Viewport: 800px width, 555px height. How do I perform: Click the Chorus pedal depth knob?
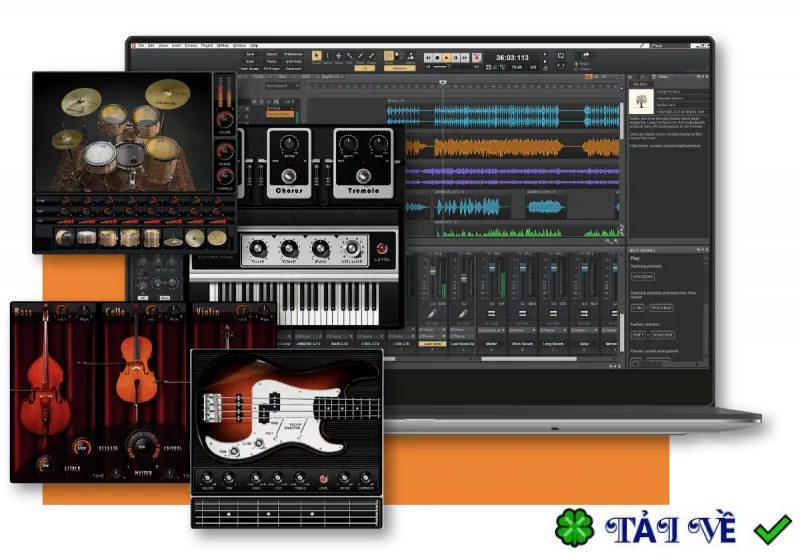(x=289, y=144)
